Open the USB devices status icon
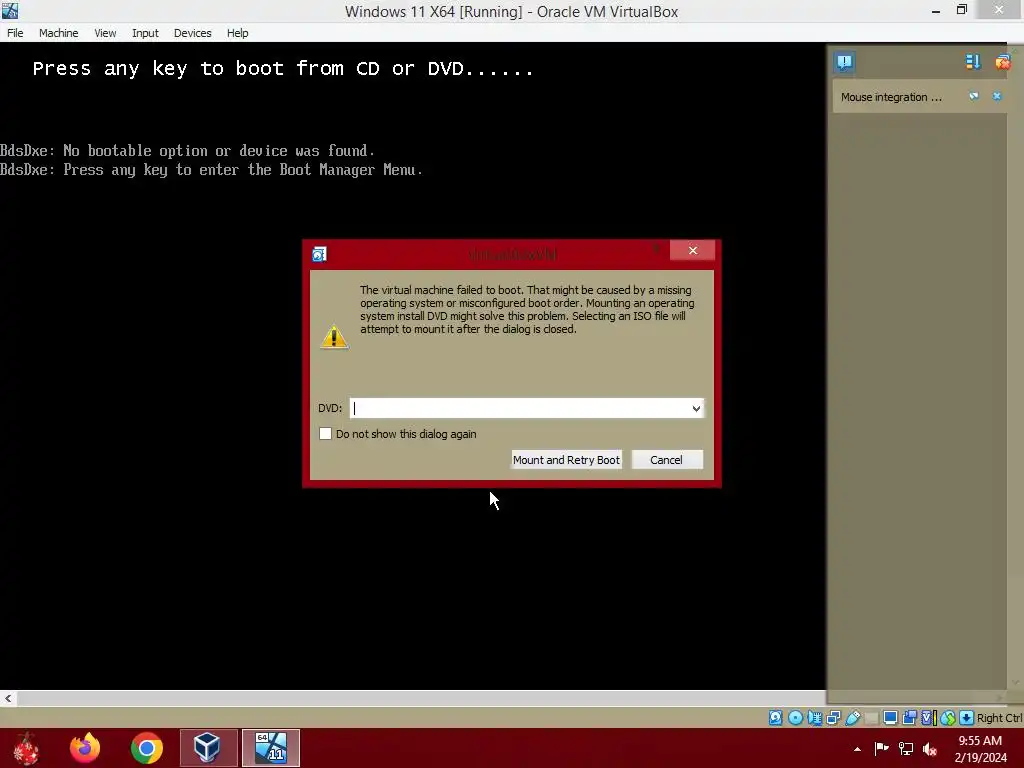This screenshot has width=1024, height=768. click(853, 718)
